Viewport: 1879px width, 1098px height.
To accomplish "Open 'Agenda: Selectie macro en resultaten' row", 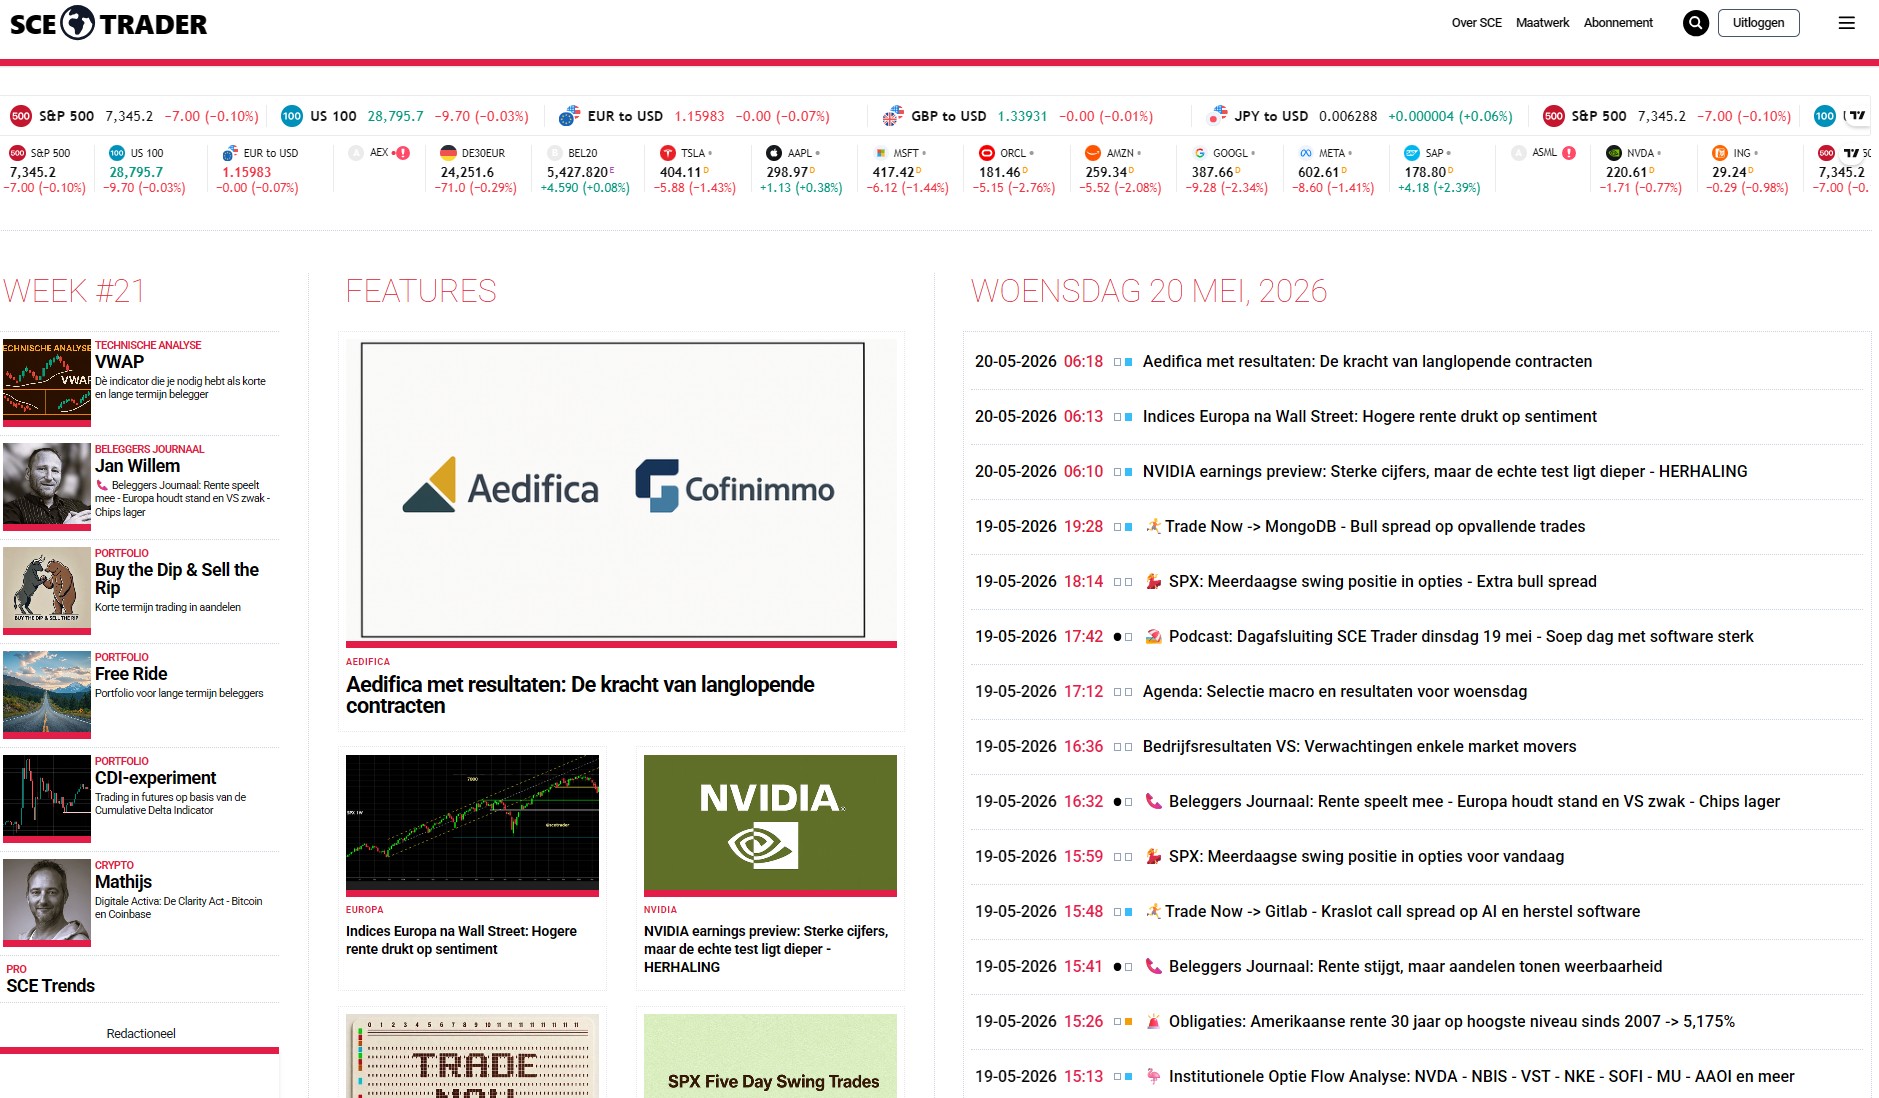I will pos(1416,691).
